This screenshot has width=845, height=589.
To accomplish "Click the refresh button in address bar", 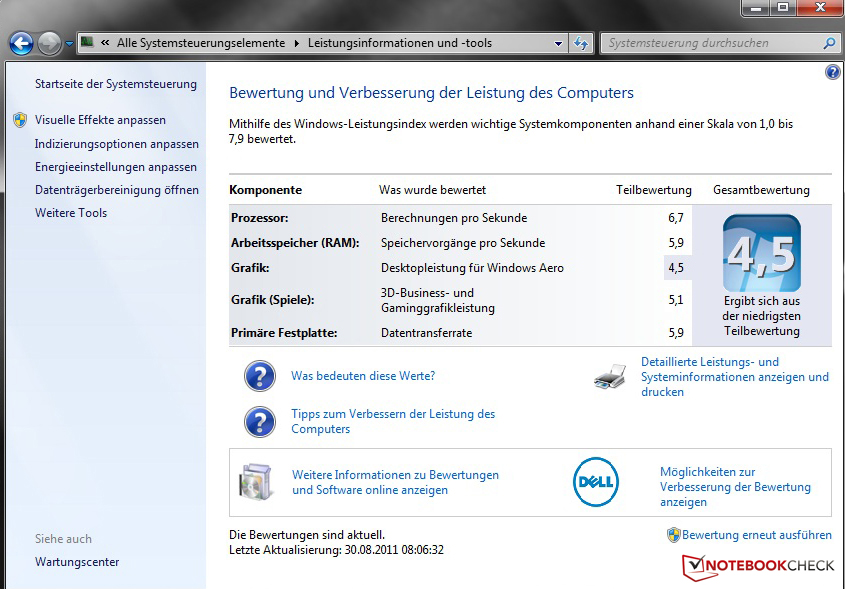I will pos(581,43).
